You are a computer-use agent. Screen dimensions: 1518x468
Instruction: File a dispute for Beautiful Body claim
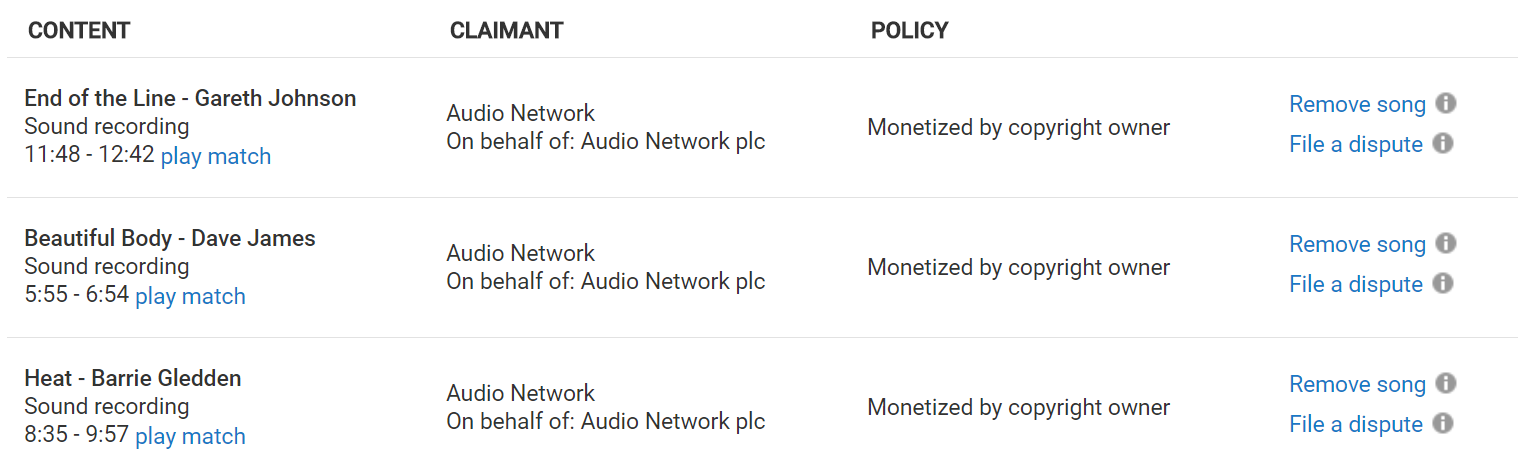point(1356,284)
